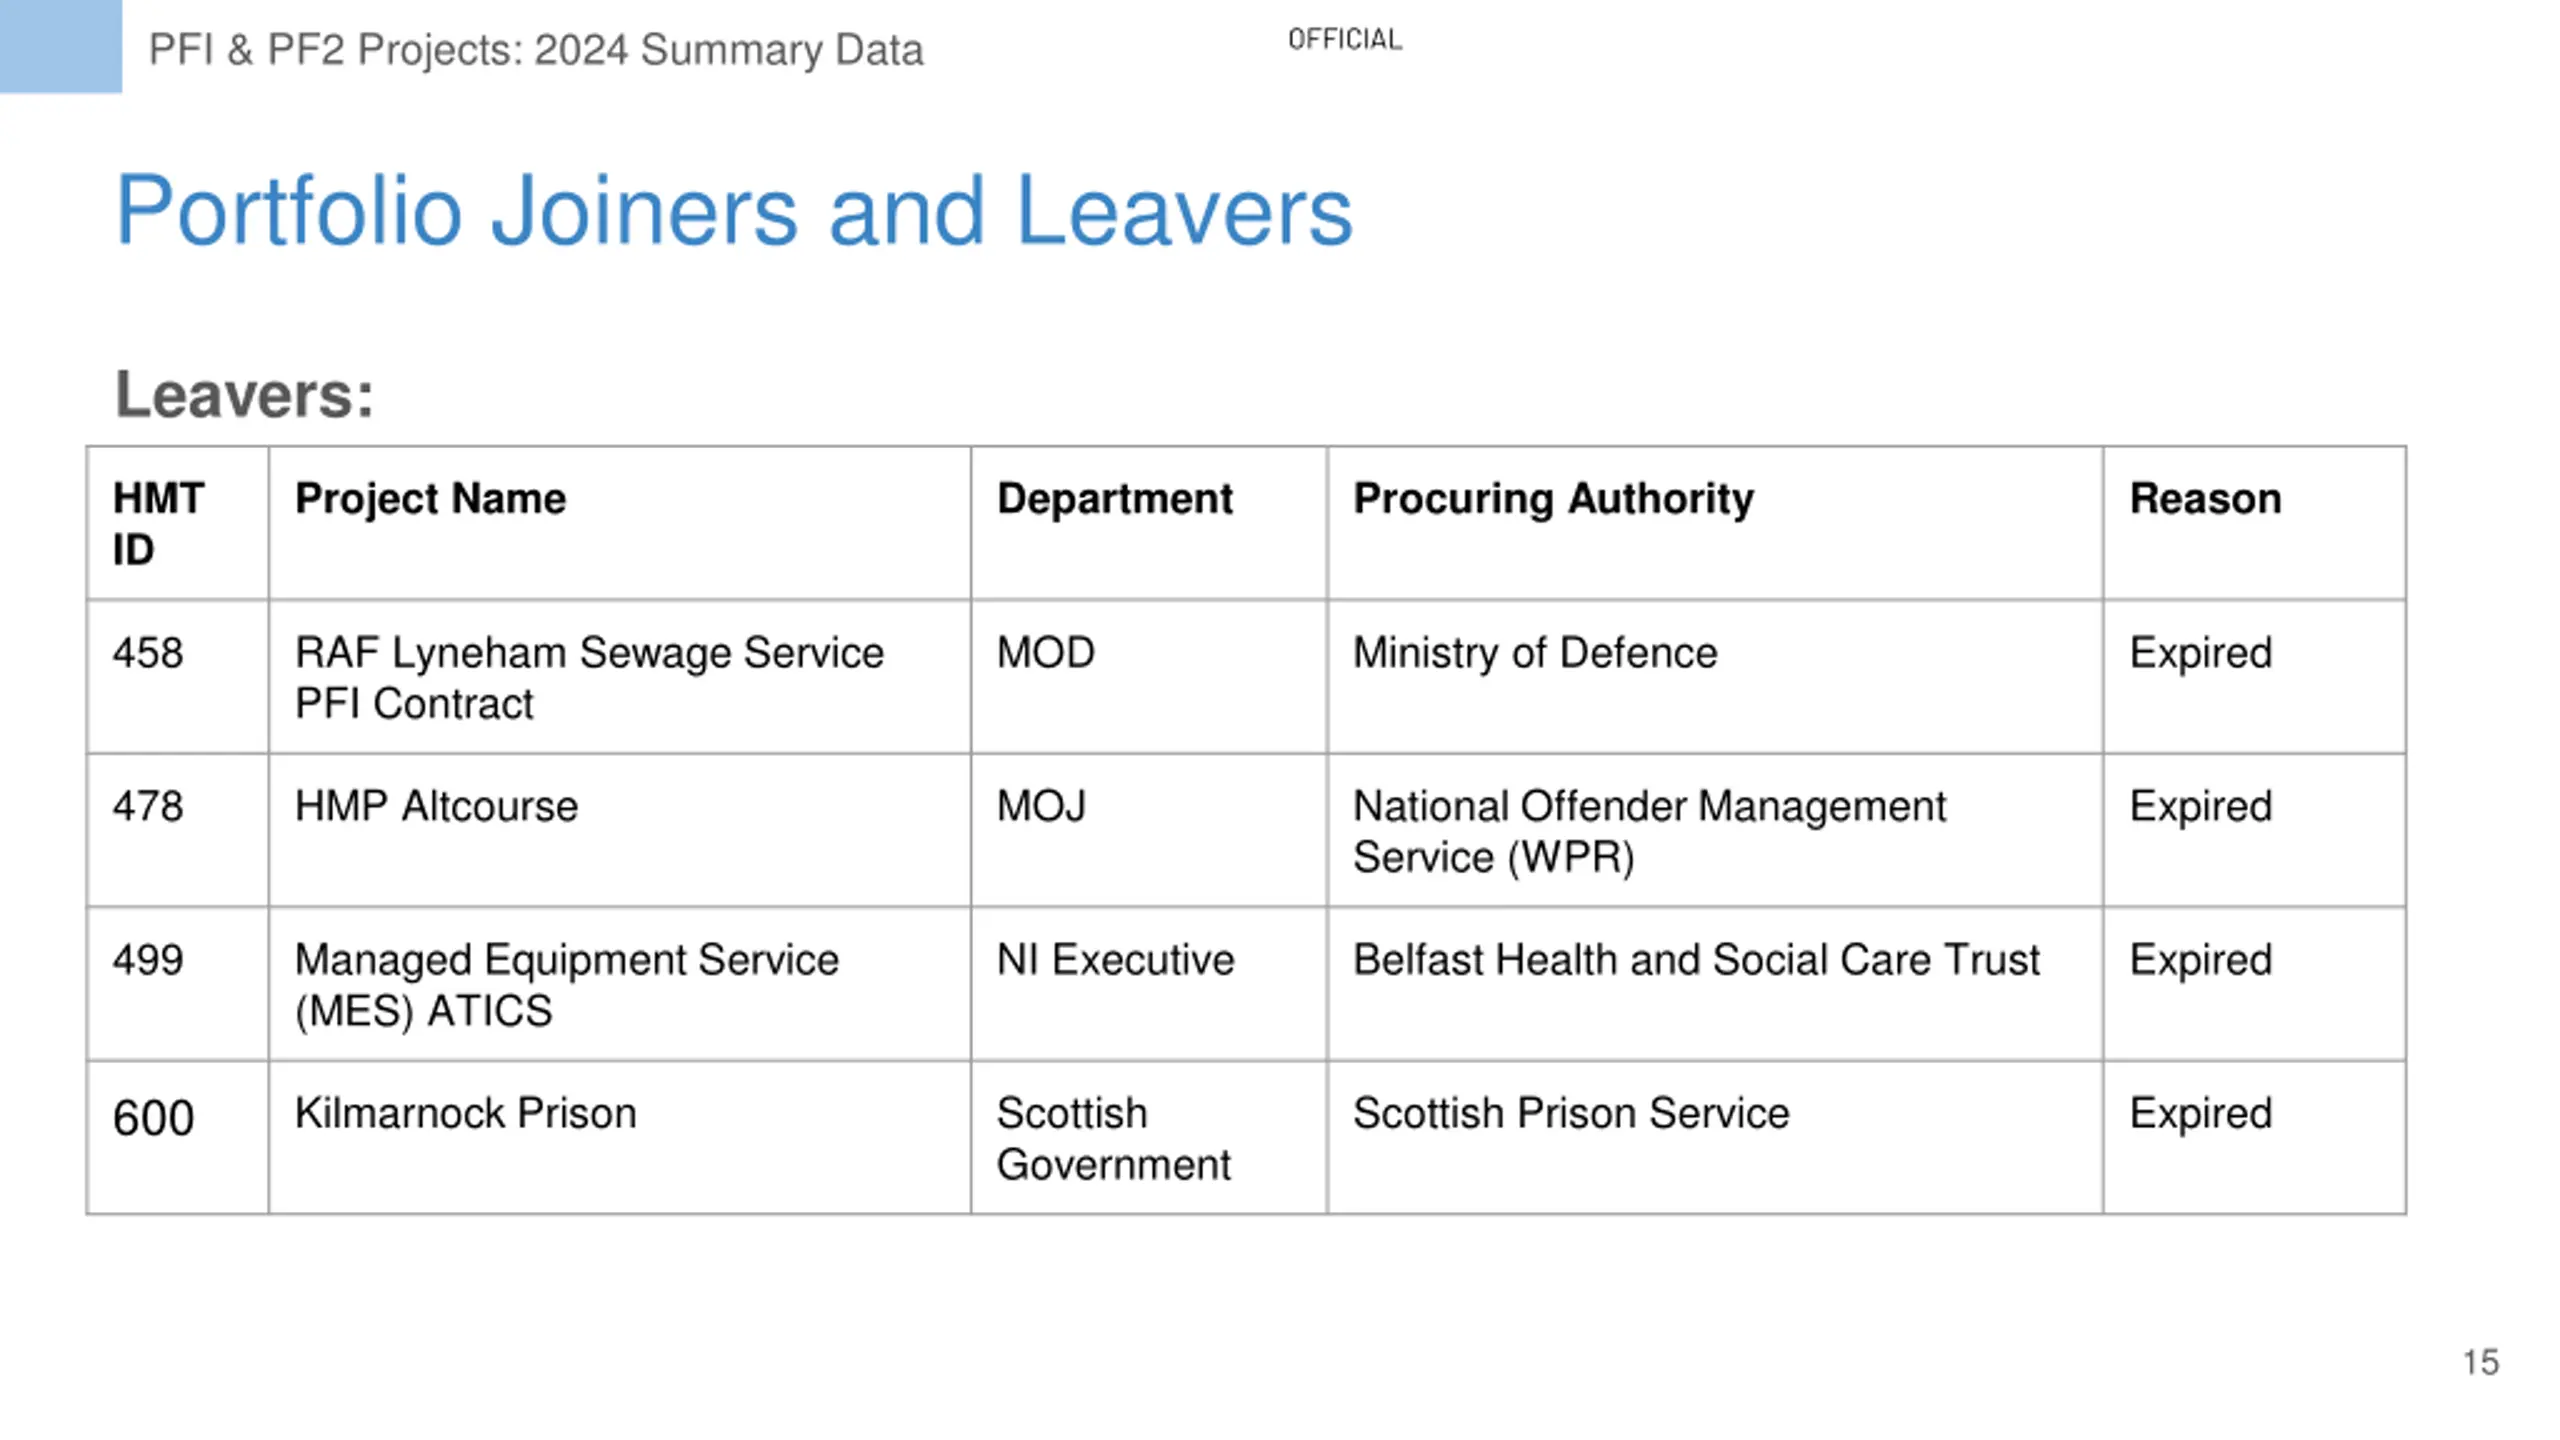Click Belfast Health and Social Care Trust

point(1696,960)
